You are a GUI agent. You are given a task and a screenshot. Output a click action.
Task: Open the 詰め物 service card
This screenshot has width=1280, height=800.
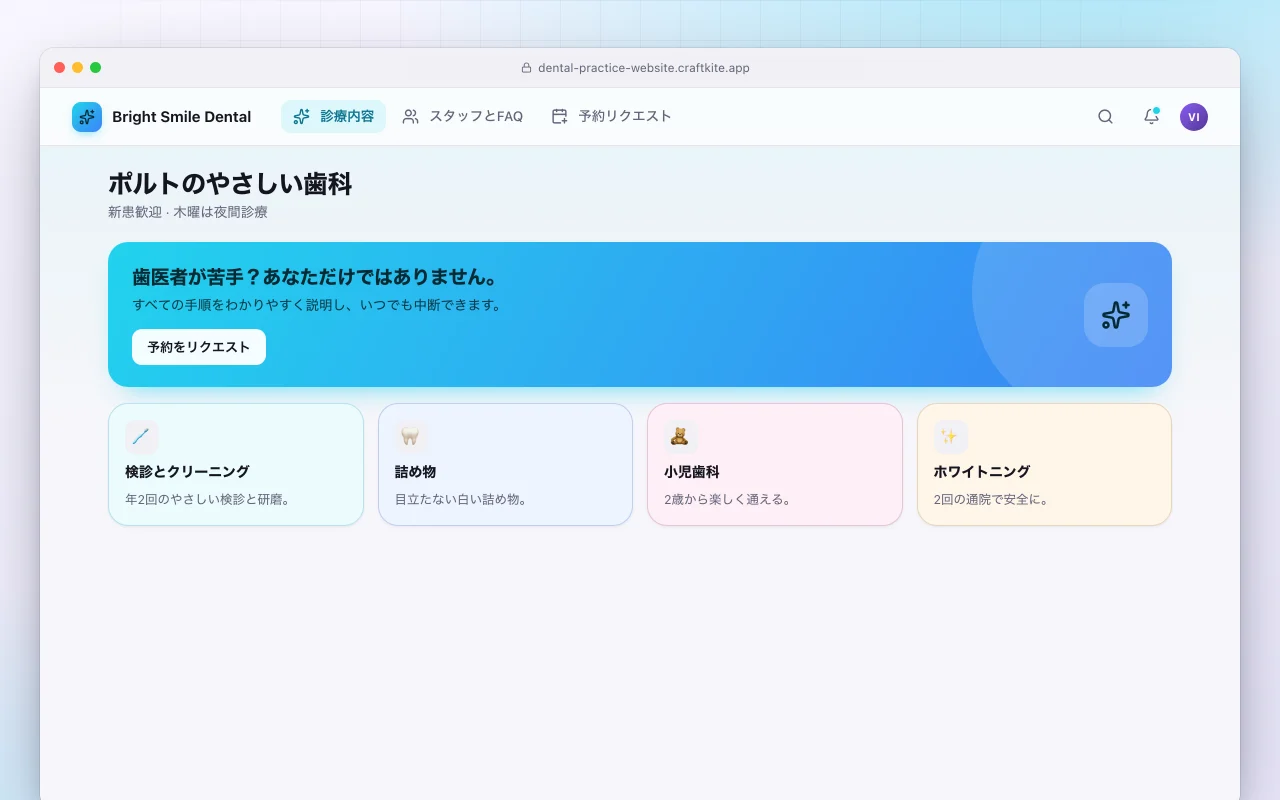click(505, 464)
